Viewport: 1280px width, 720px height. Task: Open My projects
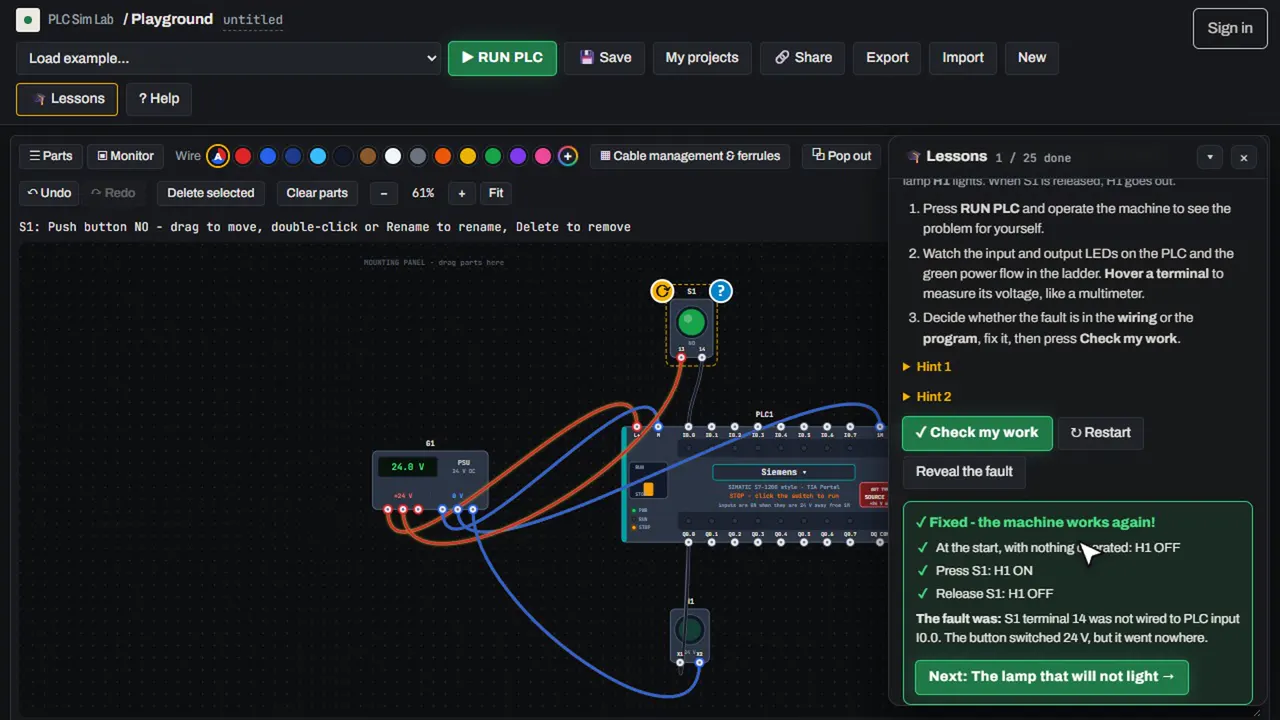tap(702, 58)
